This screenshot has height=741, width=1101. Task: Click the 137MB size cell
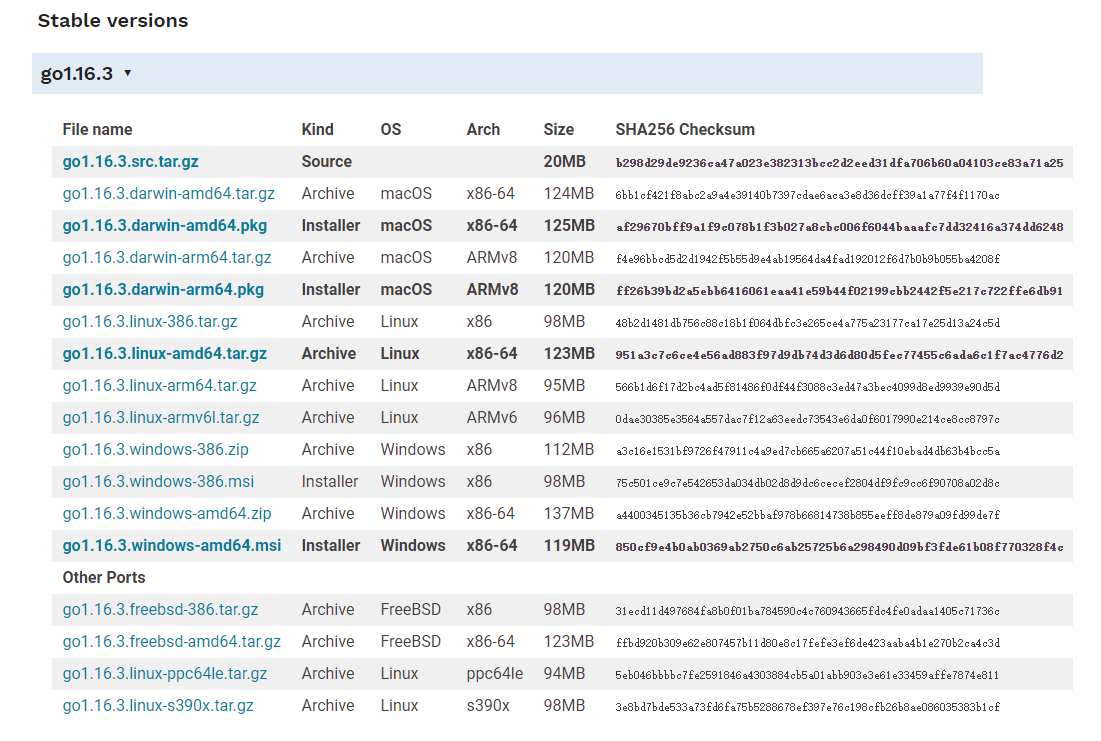tap(568, 513)
